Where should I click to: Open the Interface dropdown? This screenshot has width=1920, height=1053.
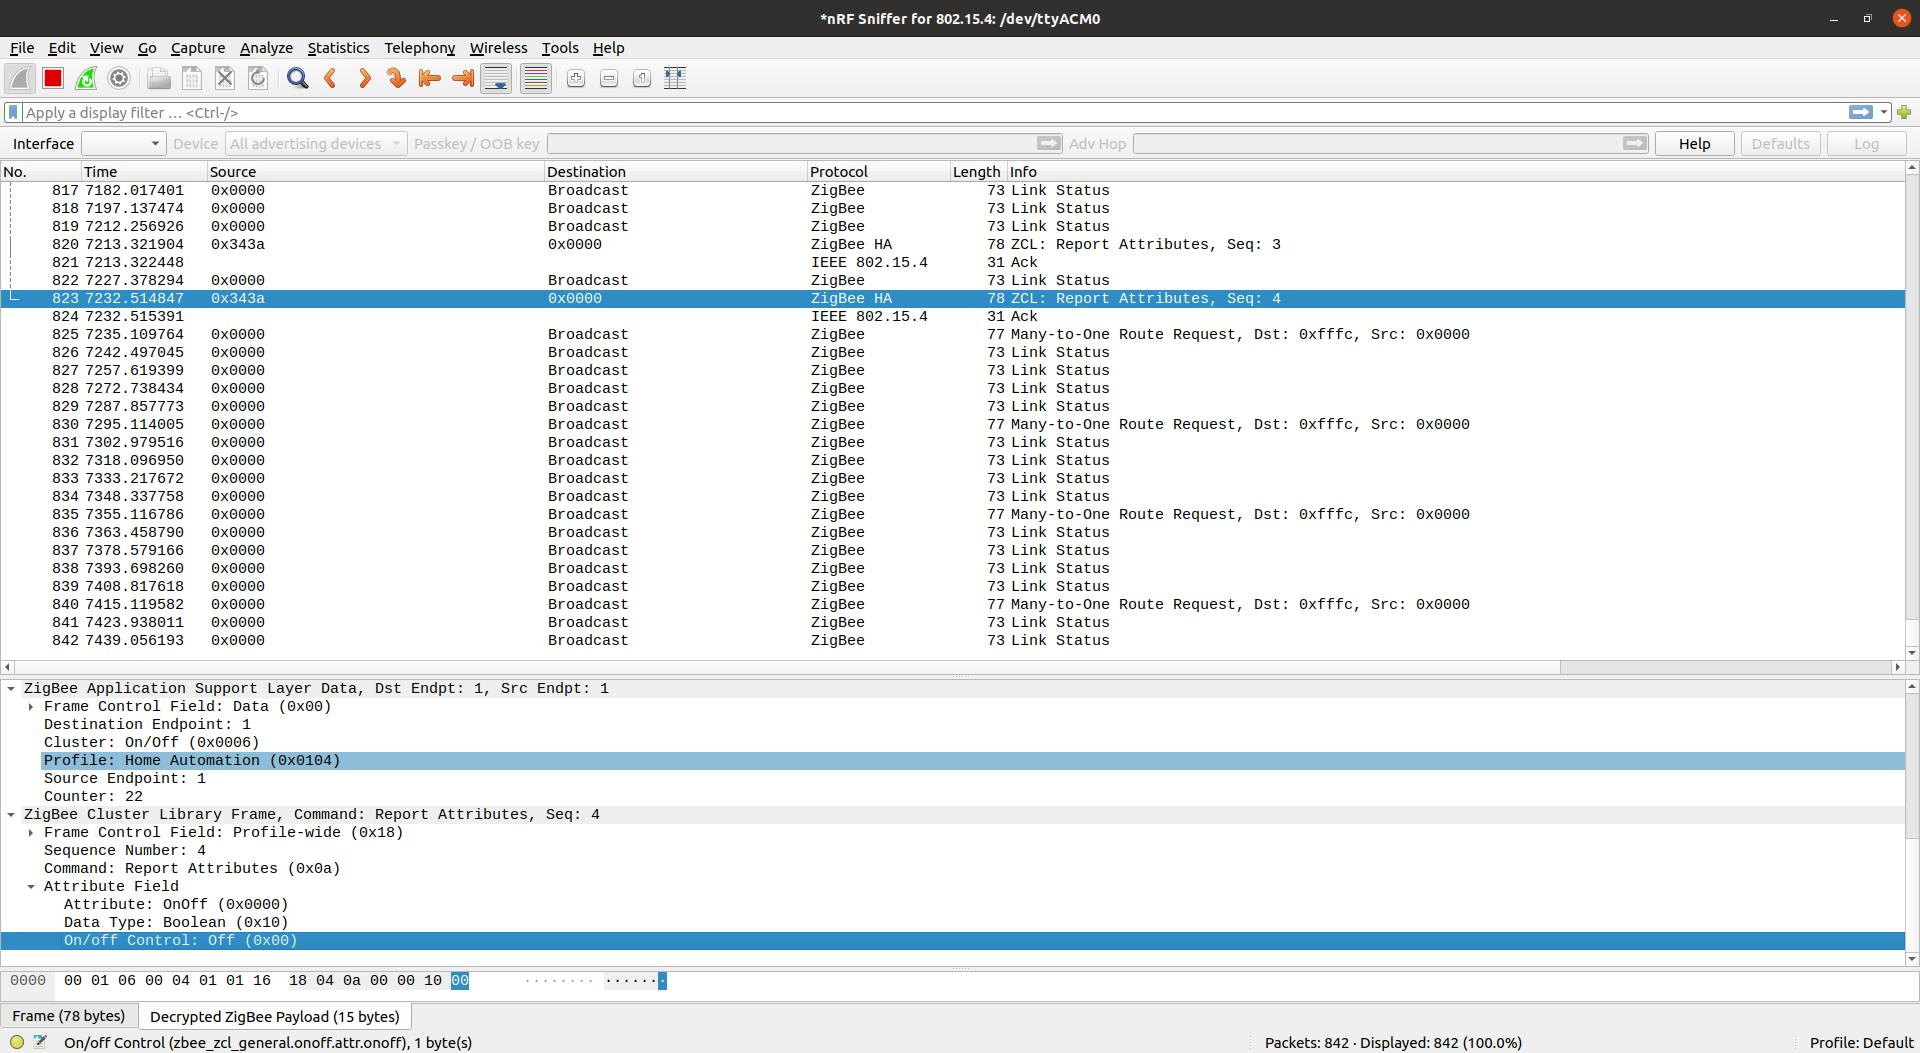coord(122,144)
